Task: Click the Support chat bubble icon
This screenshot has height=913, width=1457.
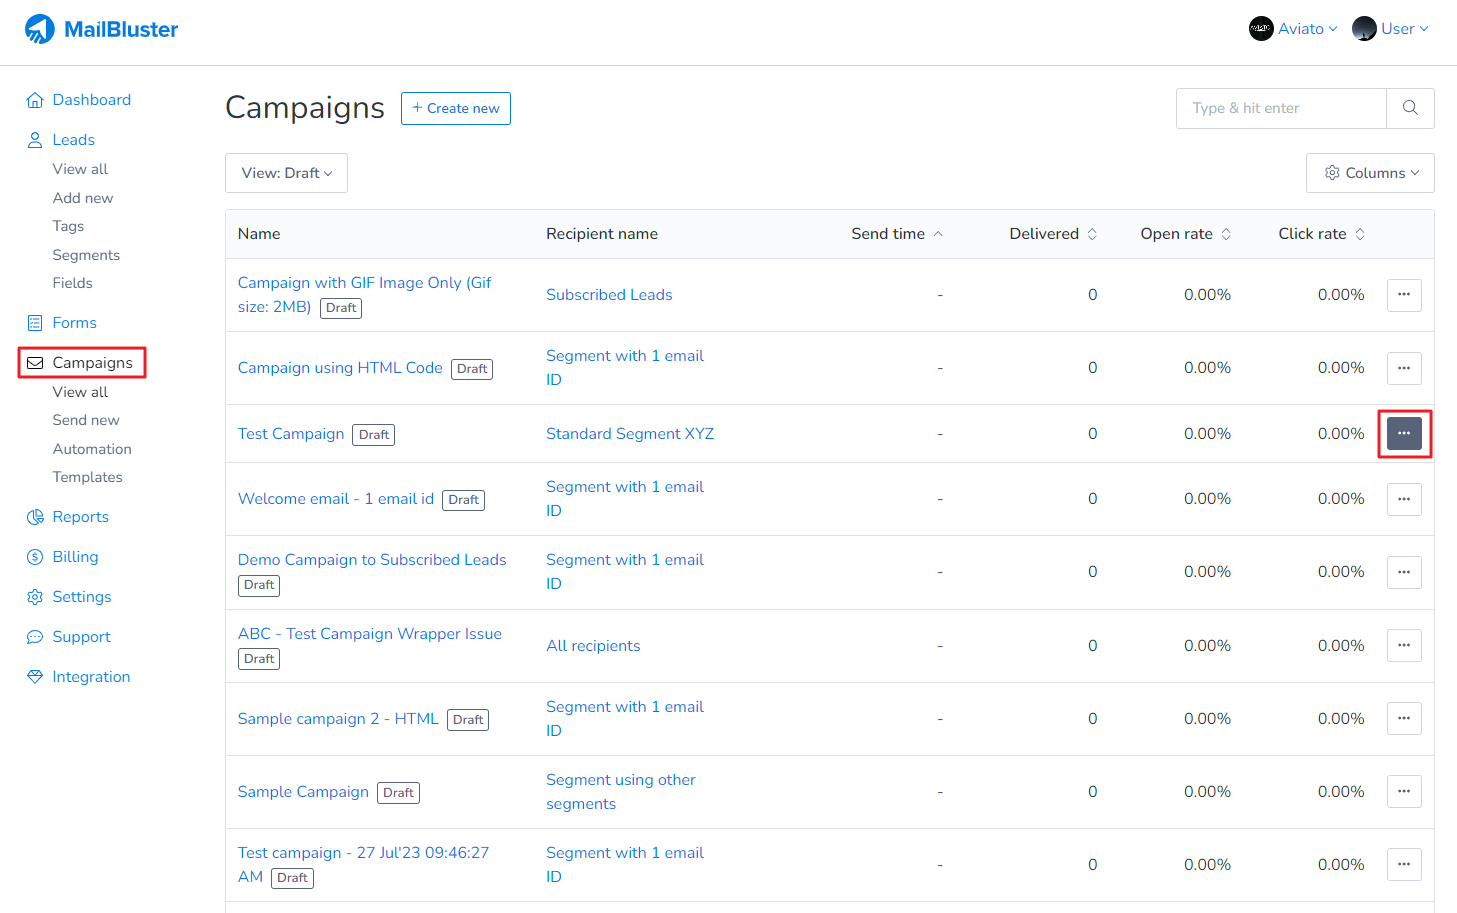Action: [x=35, y=637]
